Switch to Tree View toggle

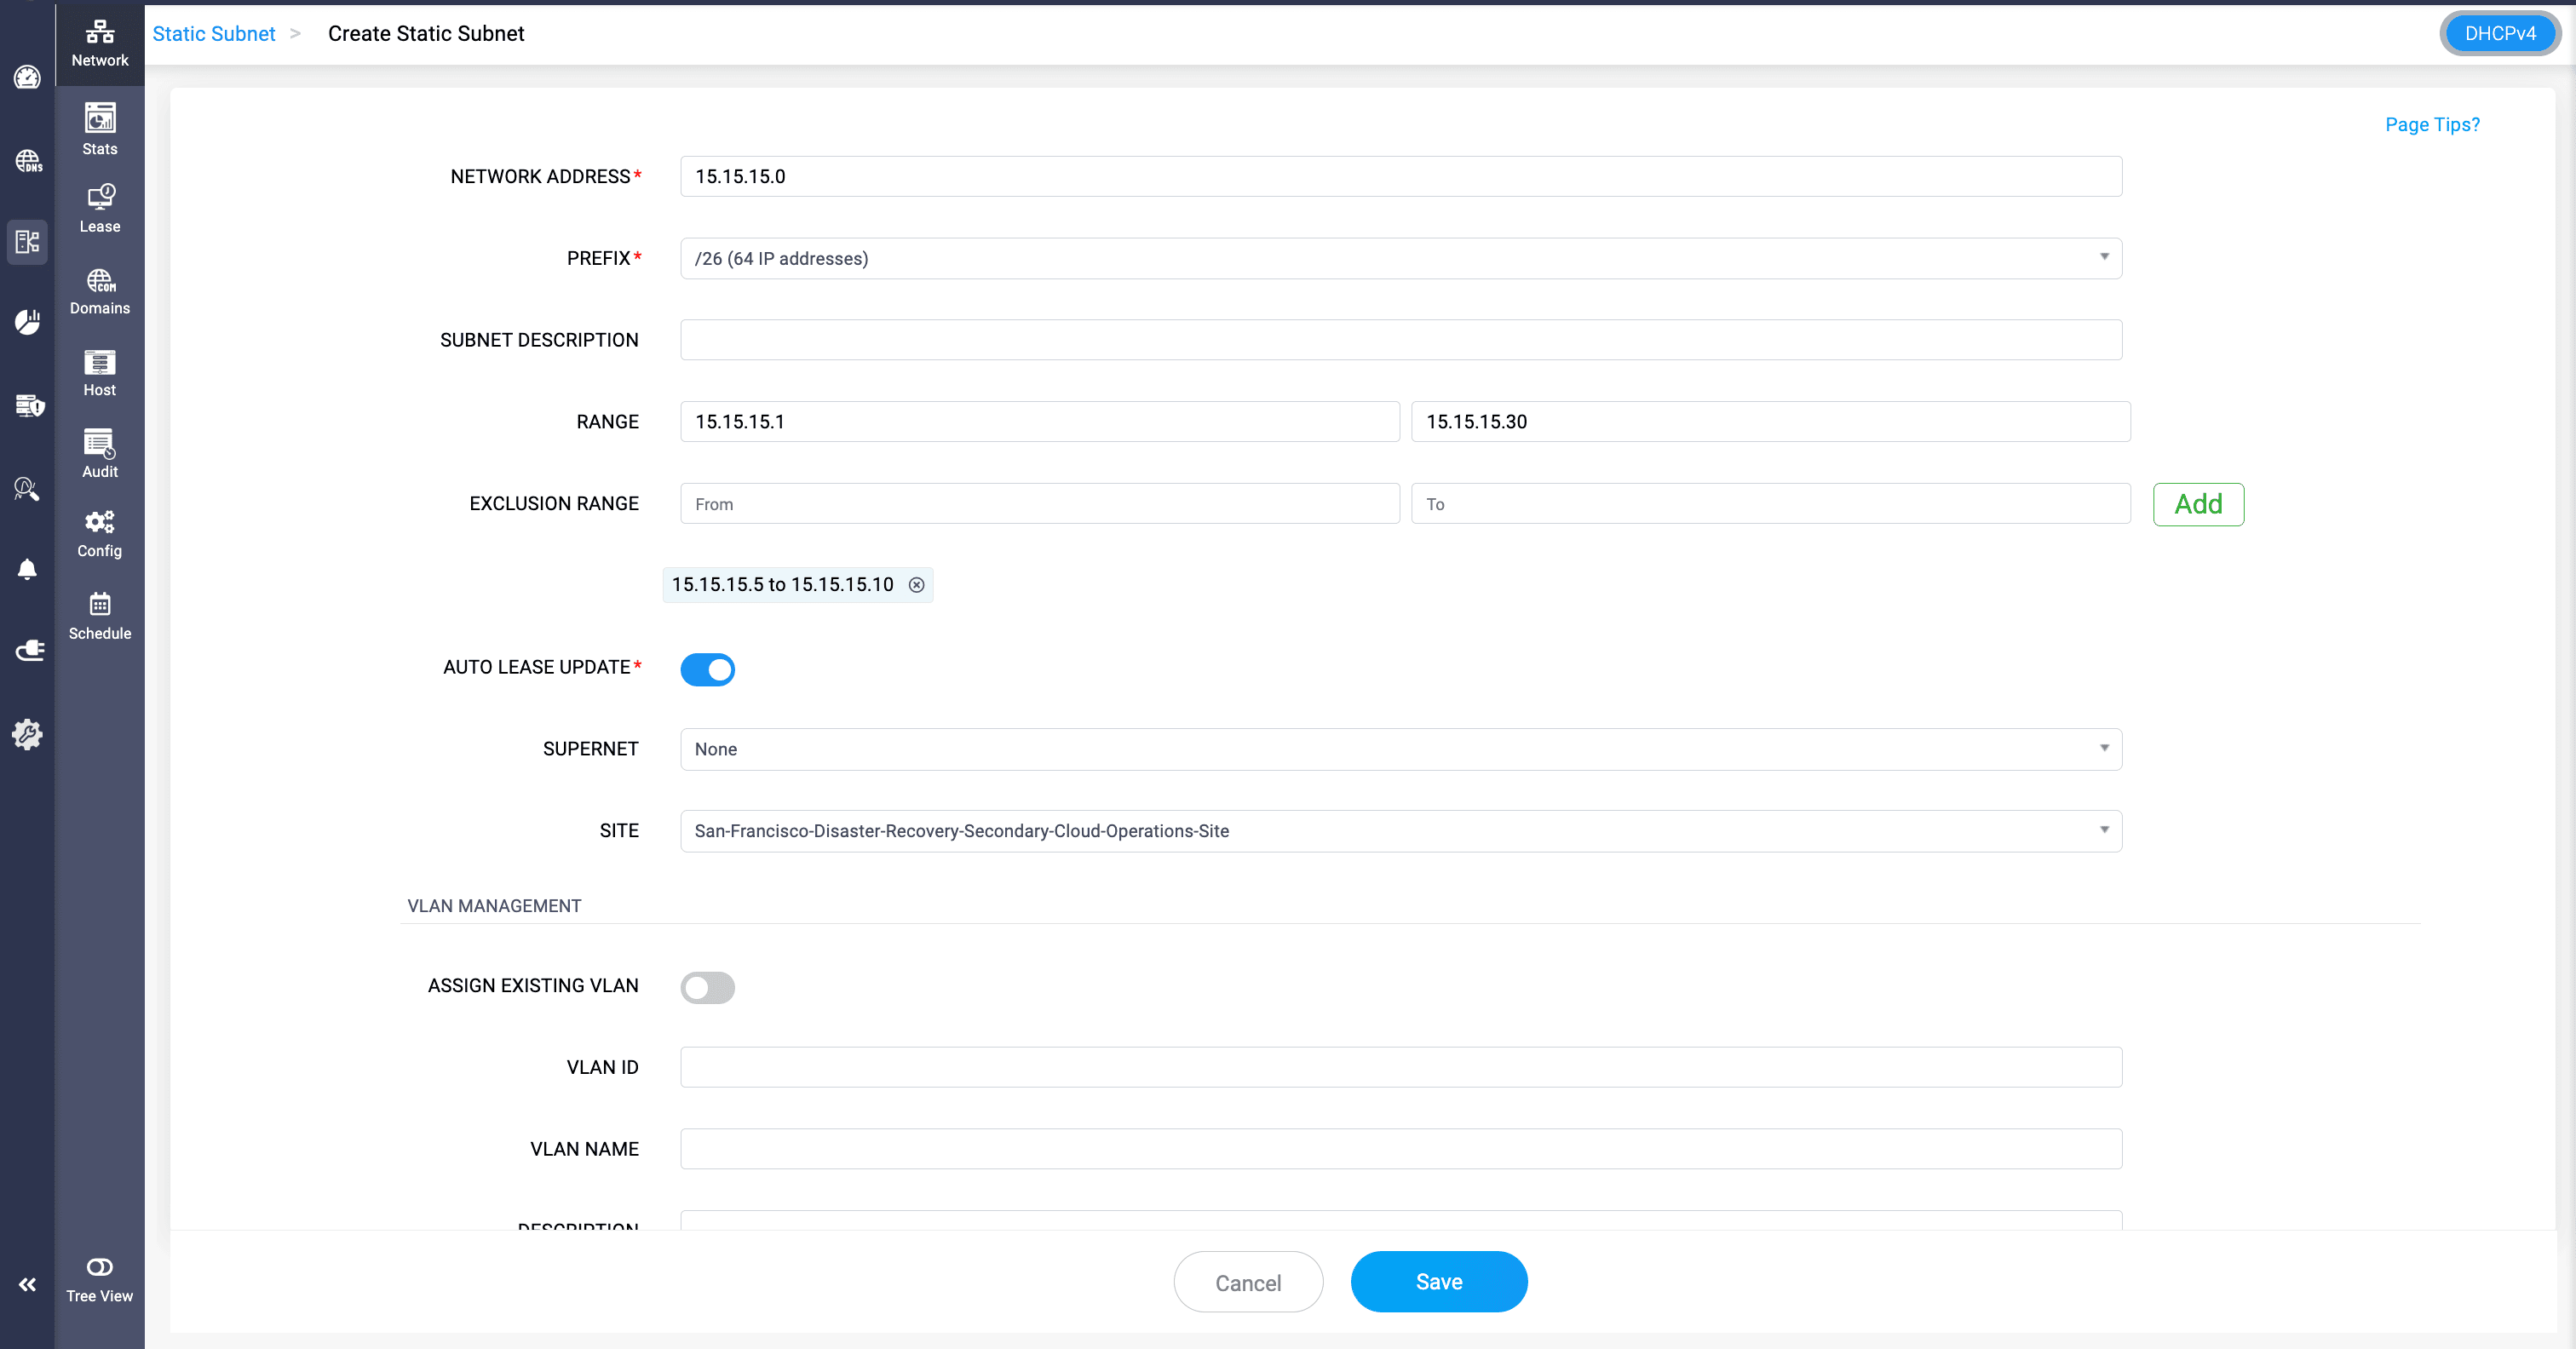coord(99,1268)
